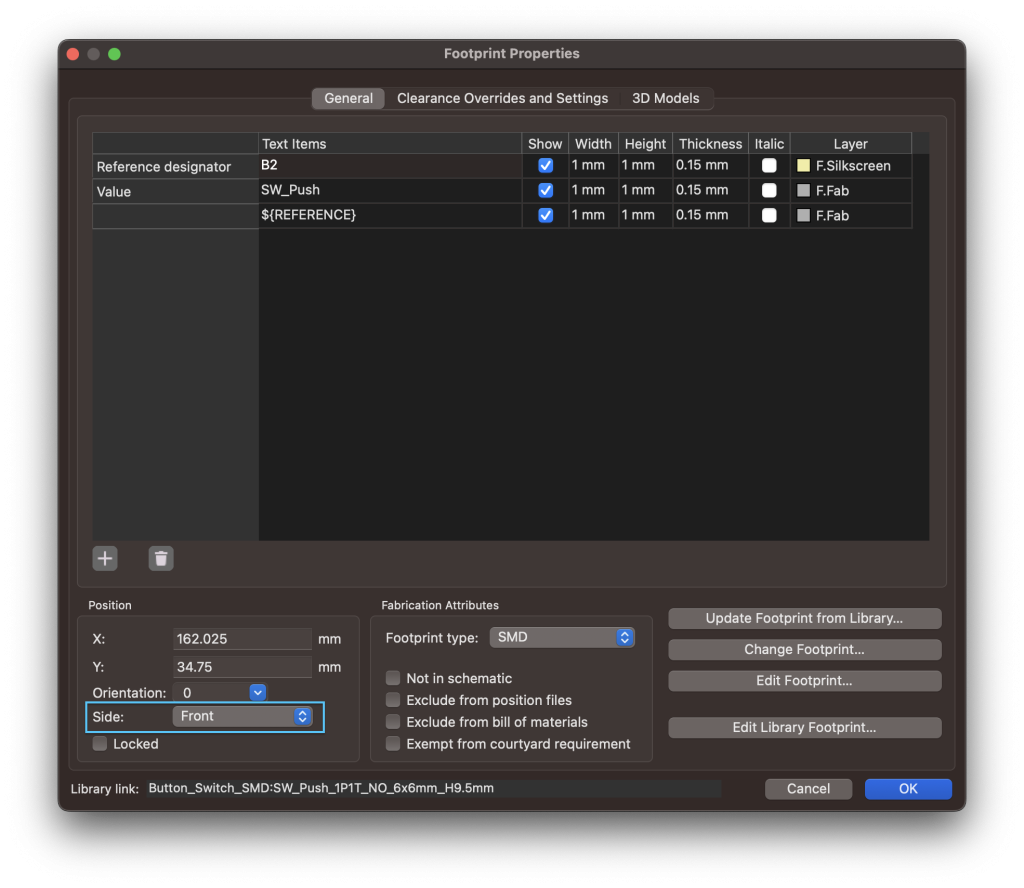Confirm changes with OK button
Screen dimensions: 1024x888
[x=908, y=789]
